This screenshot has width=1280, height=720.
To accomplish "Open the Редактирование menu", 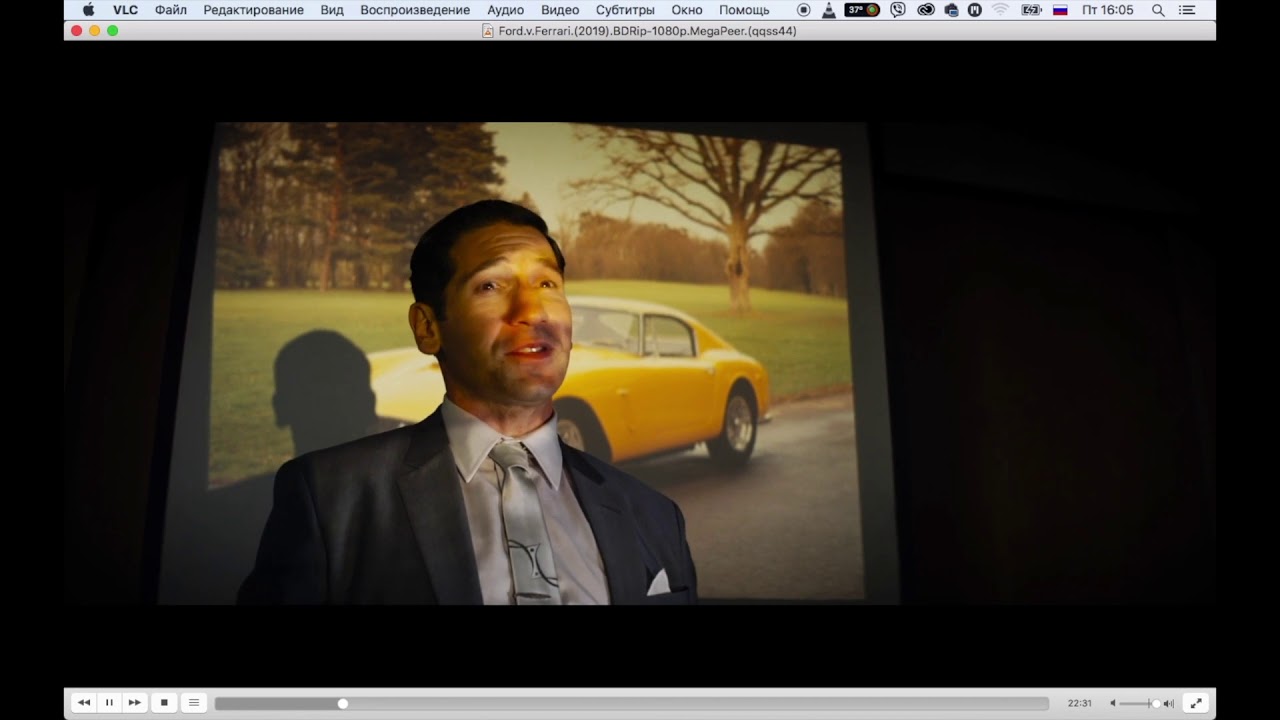I will coord(253,10).
